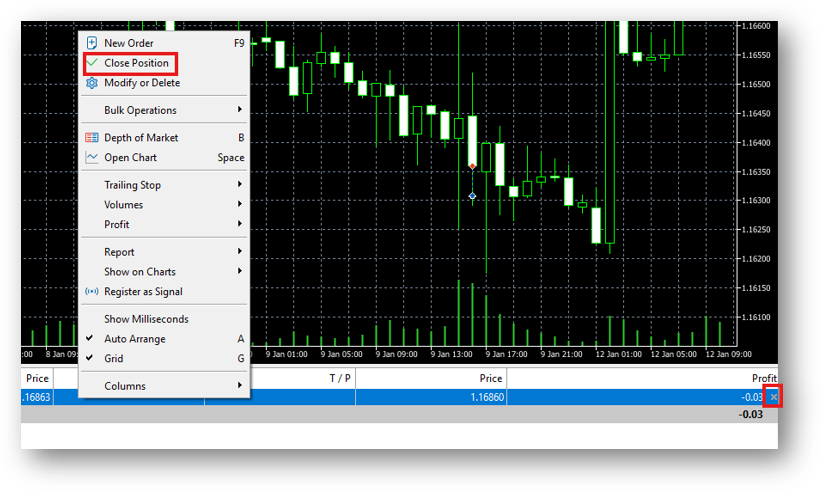825x491 pixels.
Task: Click the Open Chart line icon
Action: 92,158
